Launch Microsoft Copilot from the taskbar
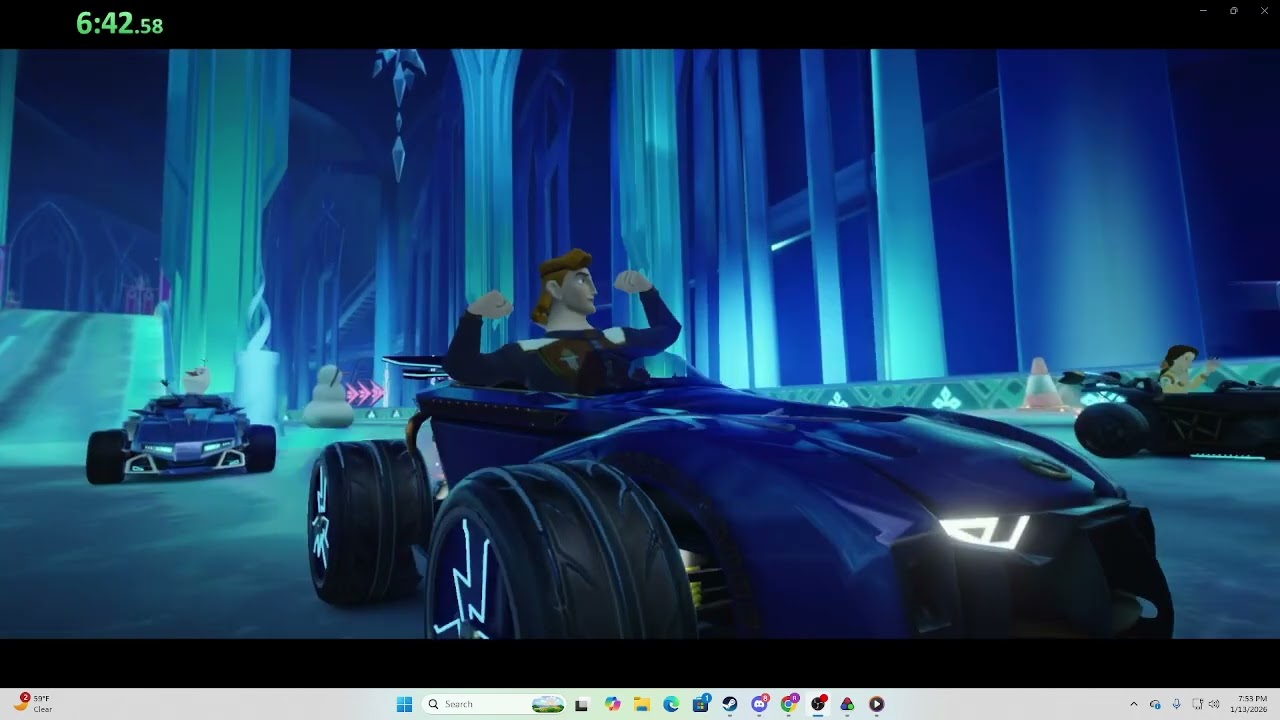 [612, 704]
